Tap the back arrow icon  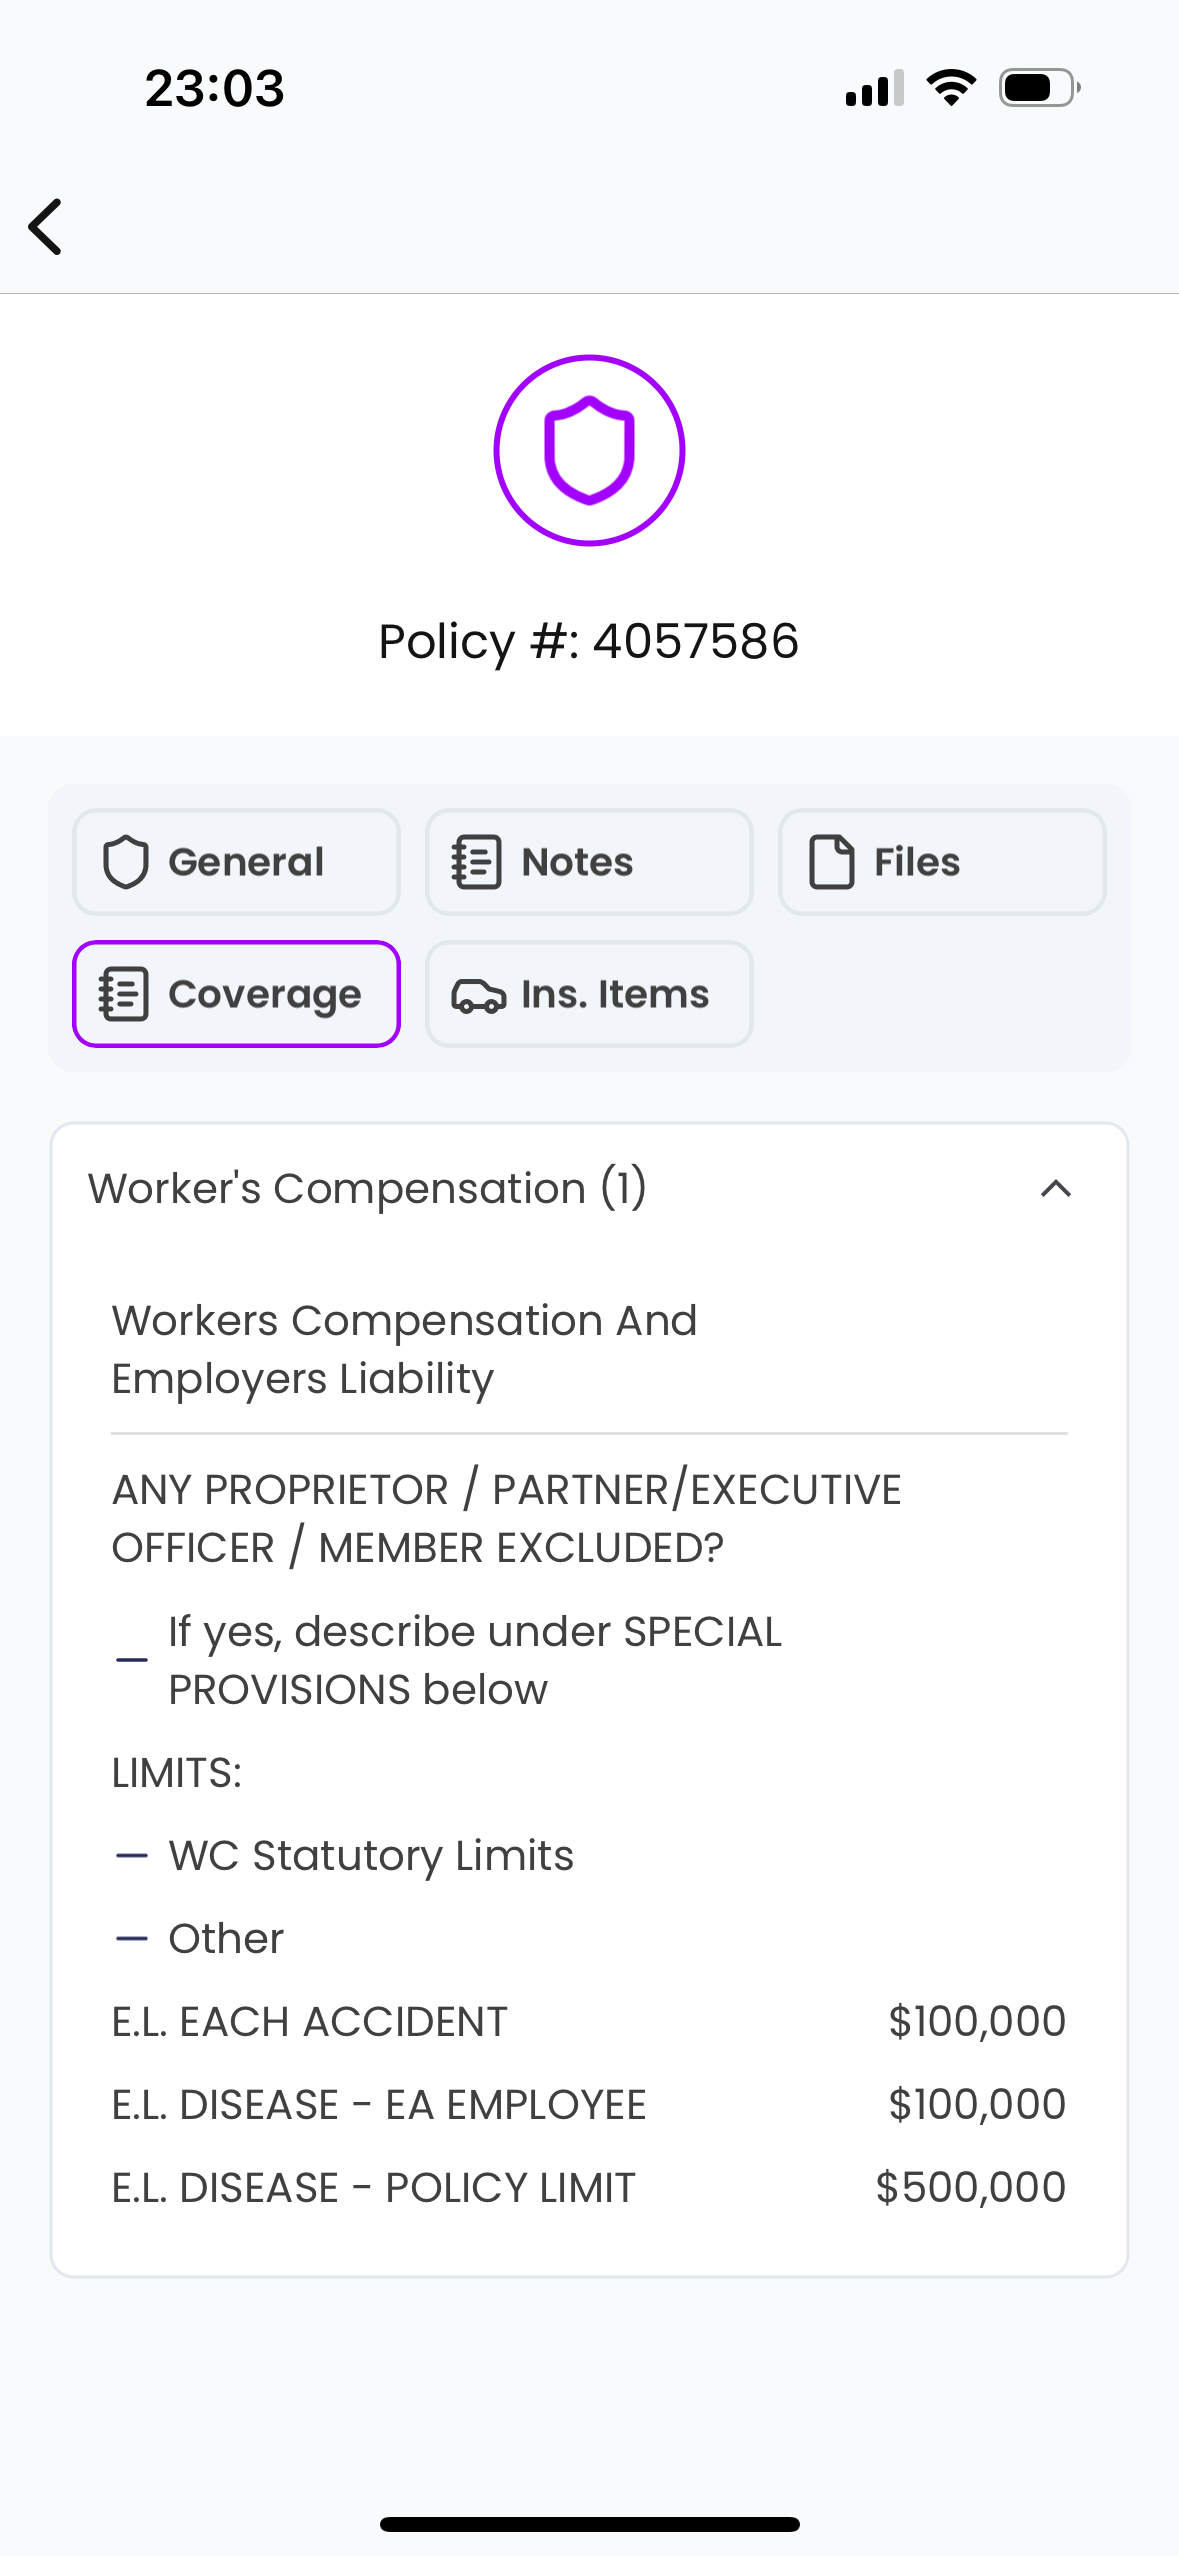[46, 227]
